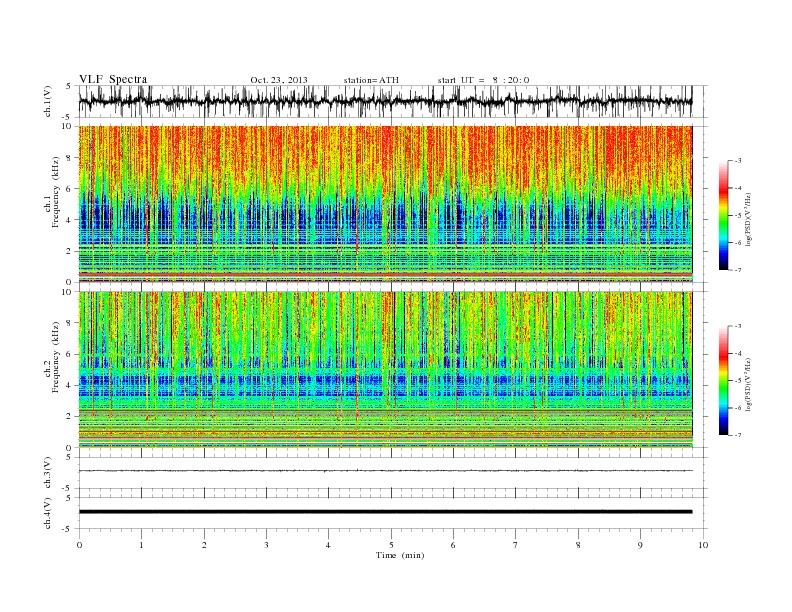This screenshot has height=612, width=792.
Task: Click the time axis tick label '10'
Action: point(703,545)
